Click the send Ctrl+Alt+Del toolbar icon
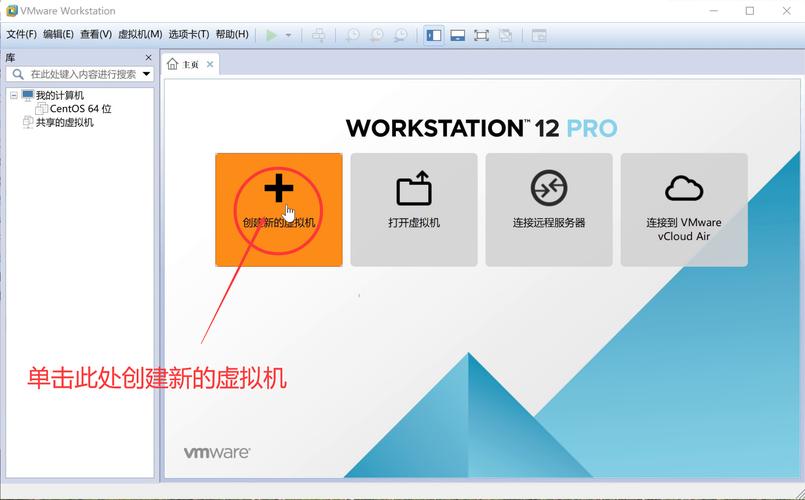The height and width of the screenshot is (500, 805). click(319, 35)
